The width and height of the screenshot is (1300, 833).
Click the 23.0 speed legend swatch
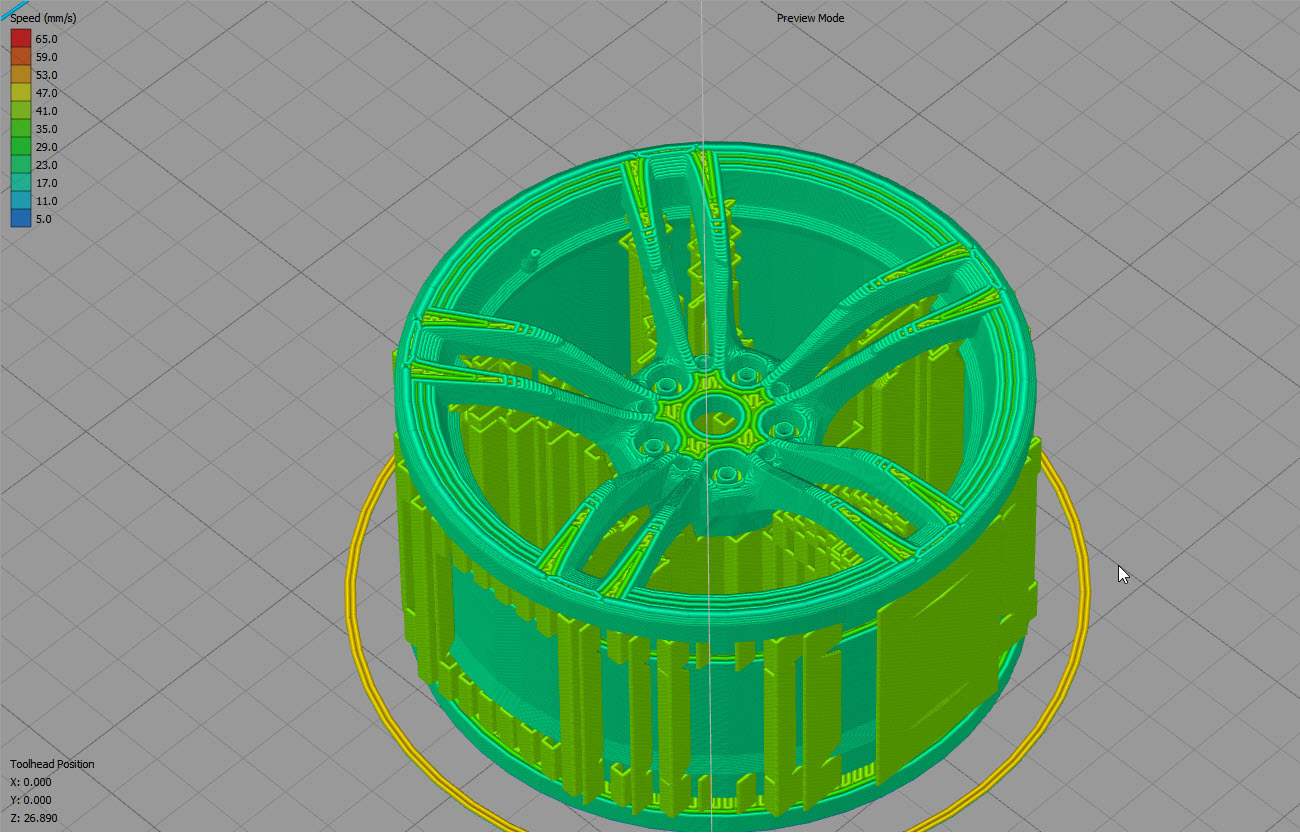21,165
